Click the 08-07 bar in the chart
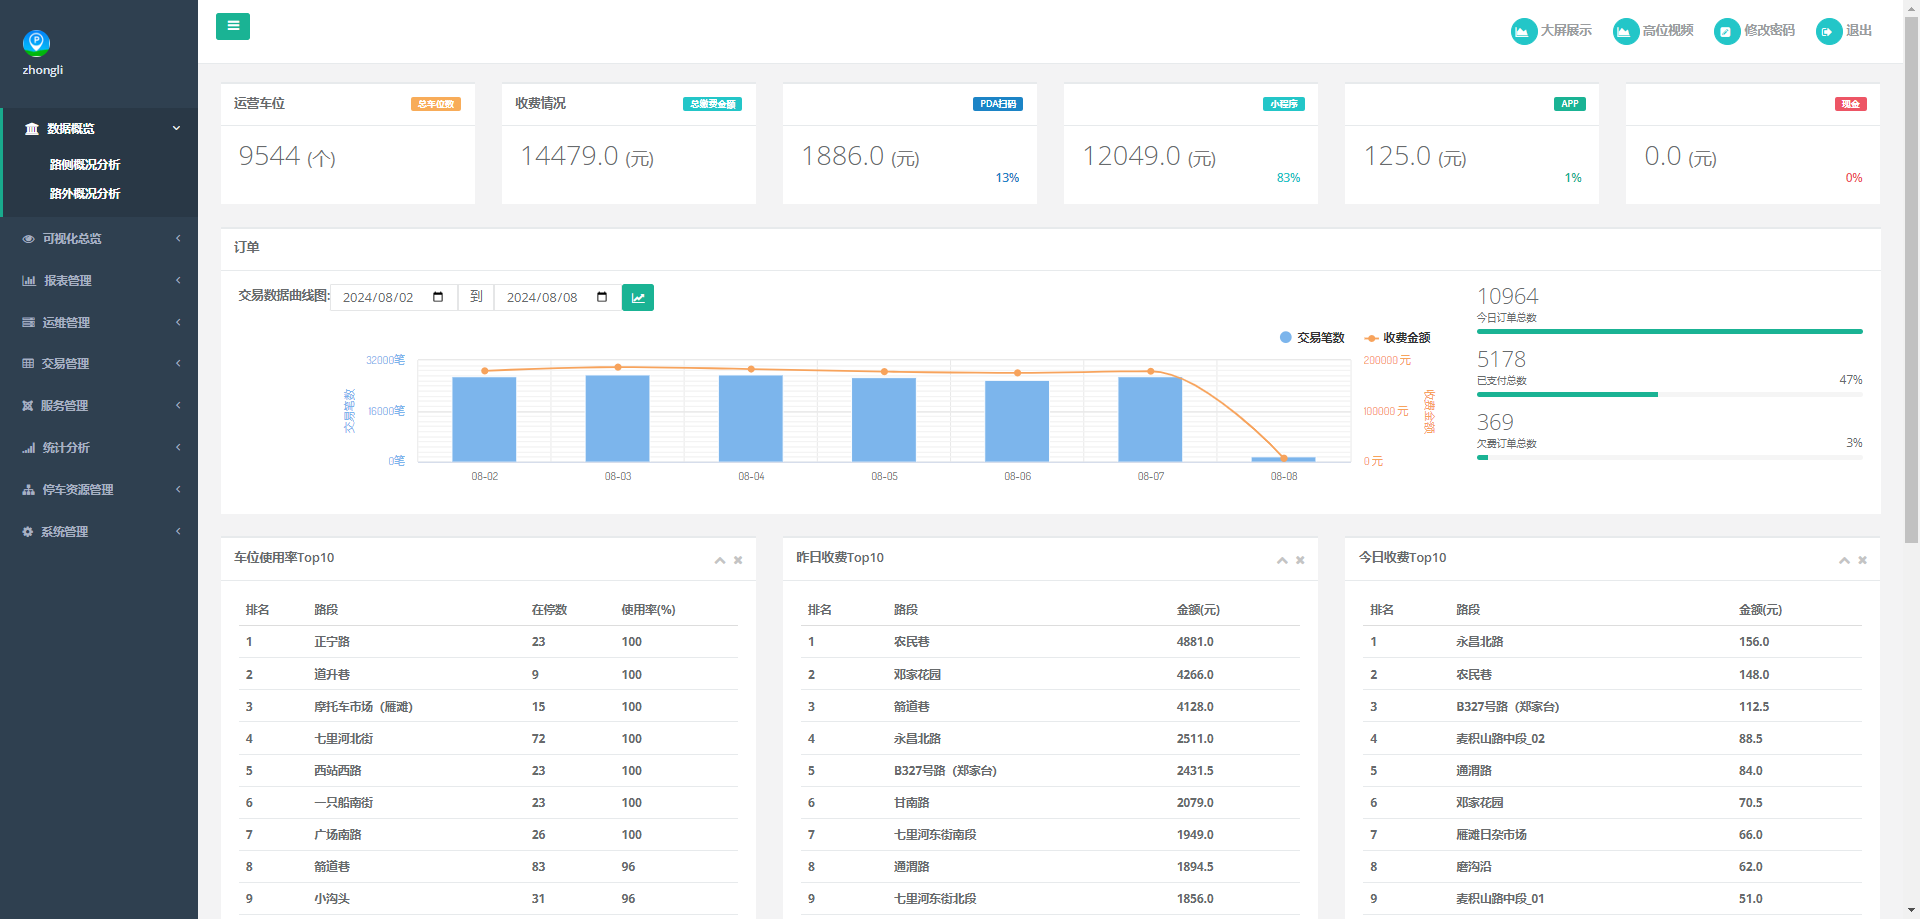 click(x=1150, y=419)
